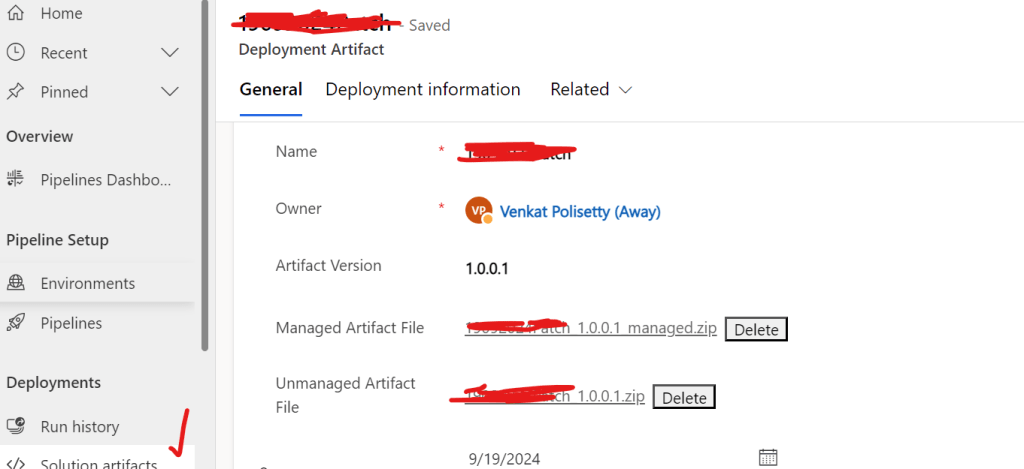Download the managed.zip artifact file

click(591, 328)
